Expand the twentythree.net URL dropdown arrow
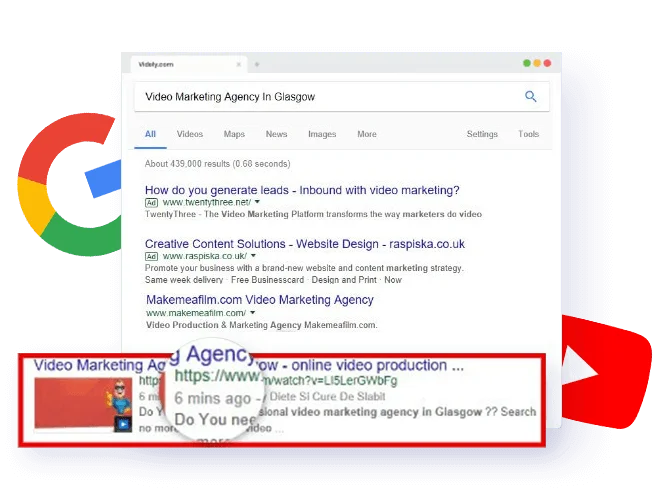 coord(257,202)
